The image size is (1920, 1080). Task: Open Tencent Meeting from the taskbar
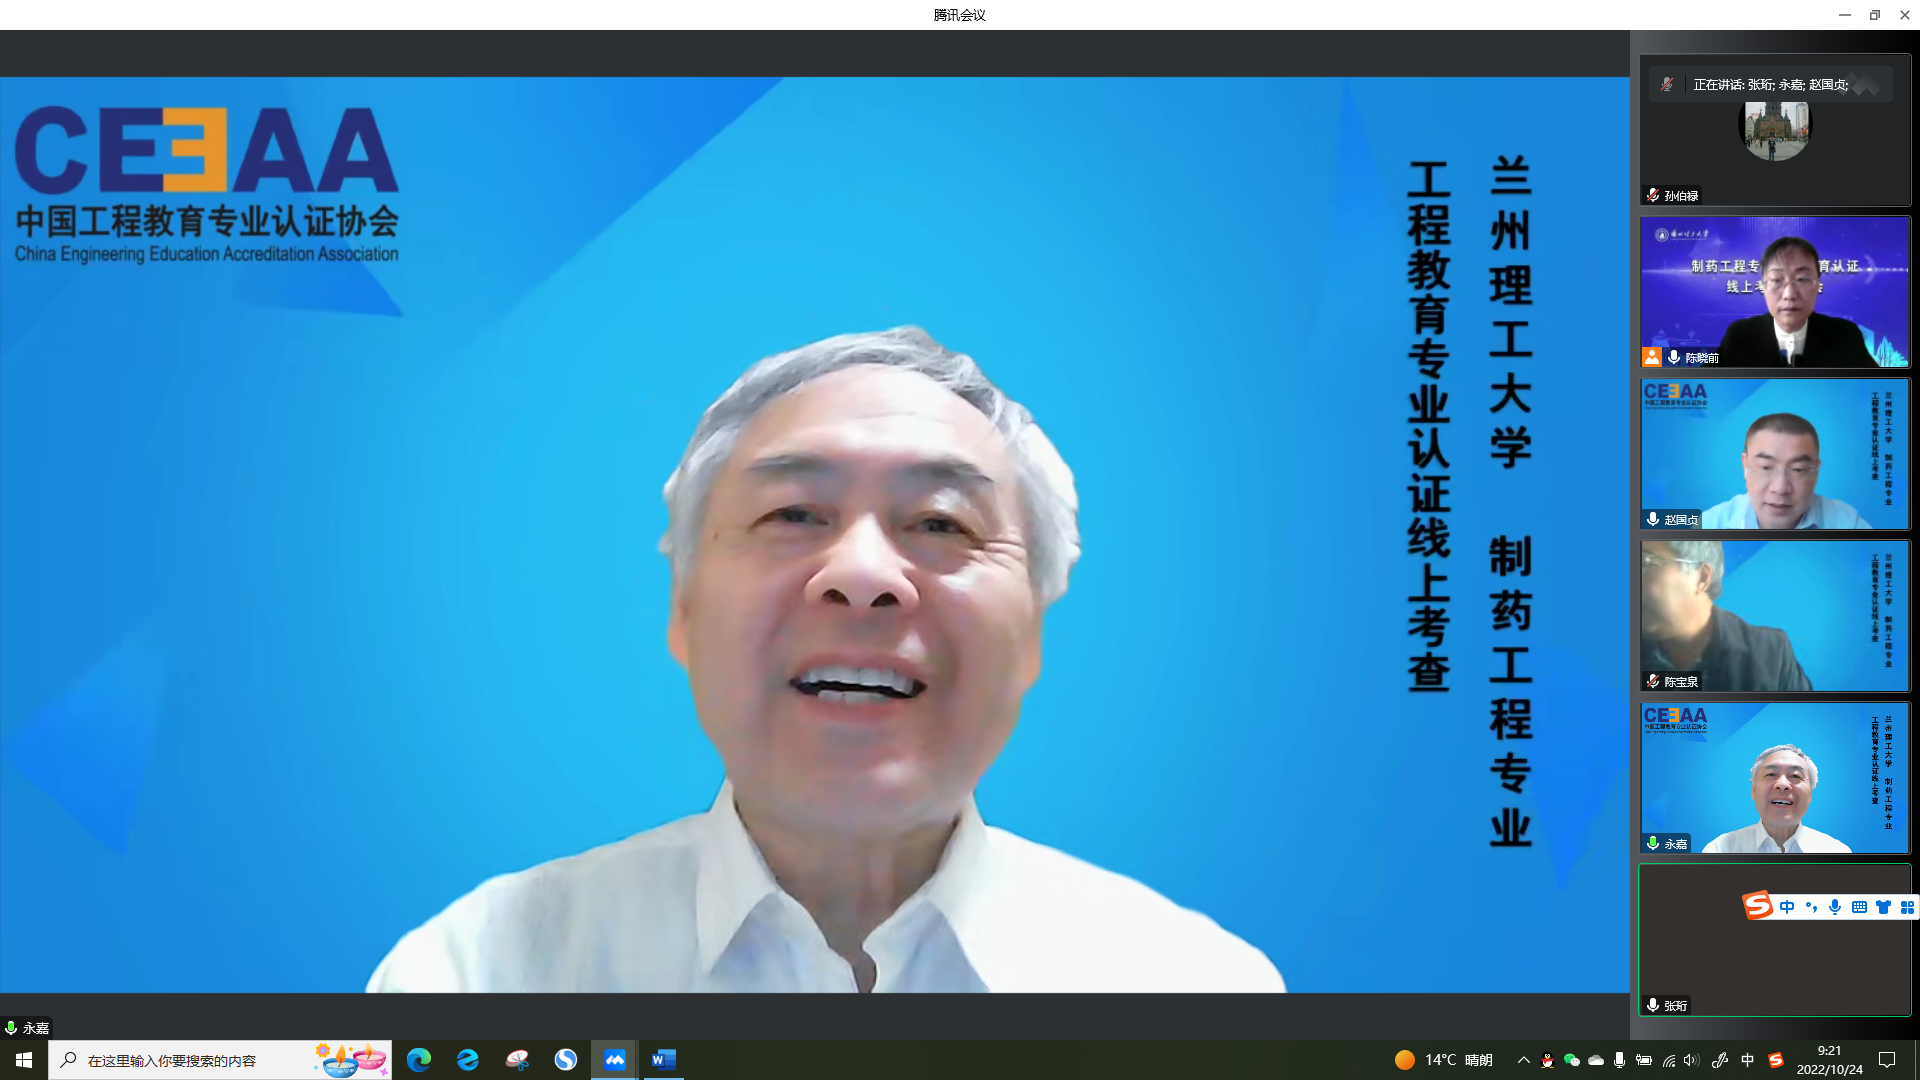click(x=614, y=1060)
